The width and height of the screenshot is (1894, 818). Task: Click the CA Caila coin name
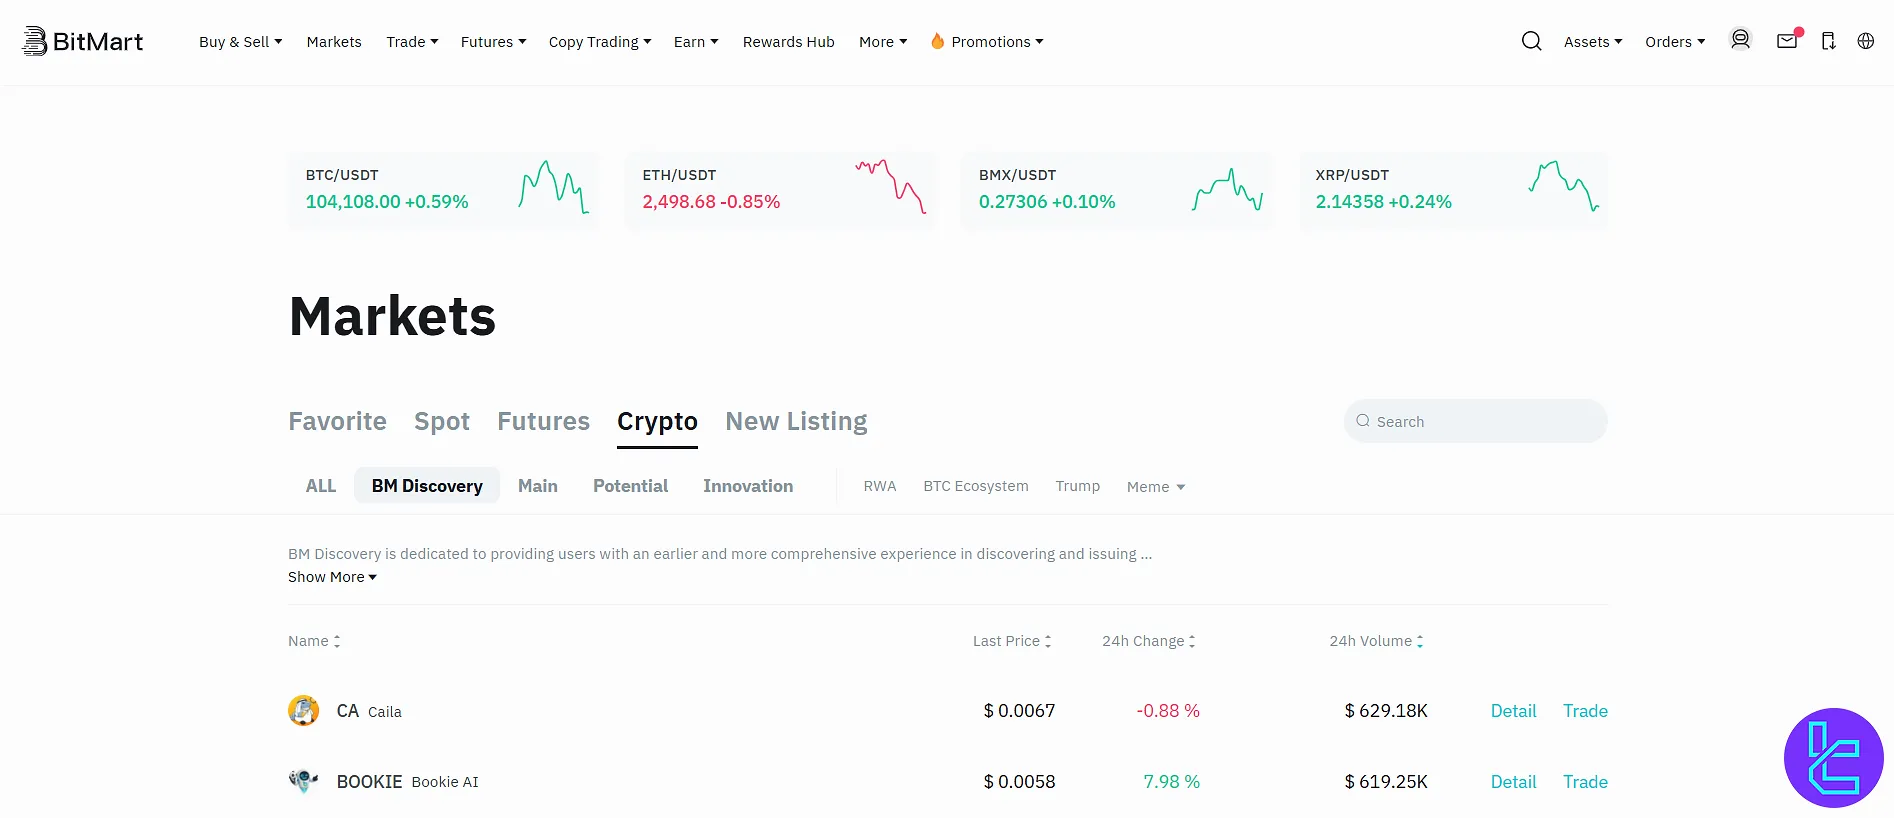(369, 711)
